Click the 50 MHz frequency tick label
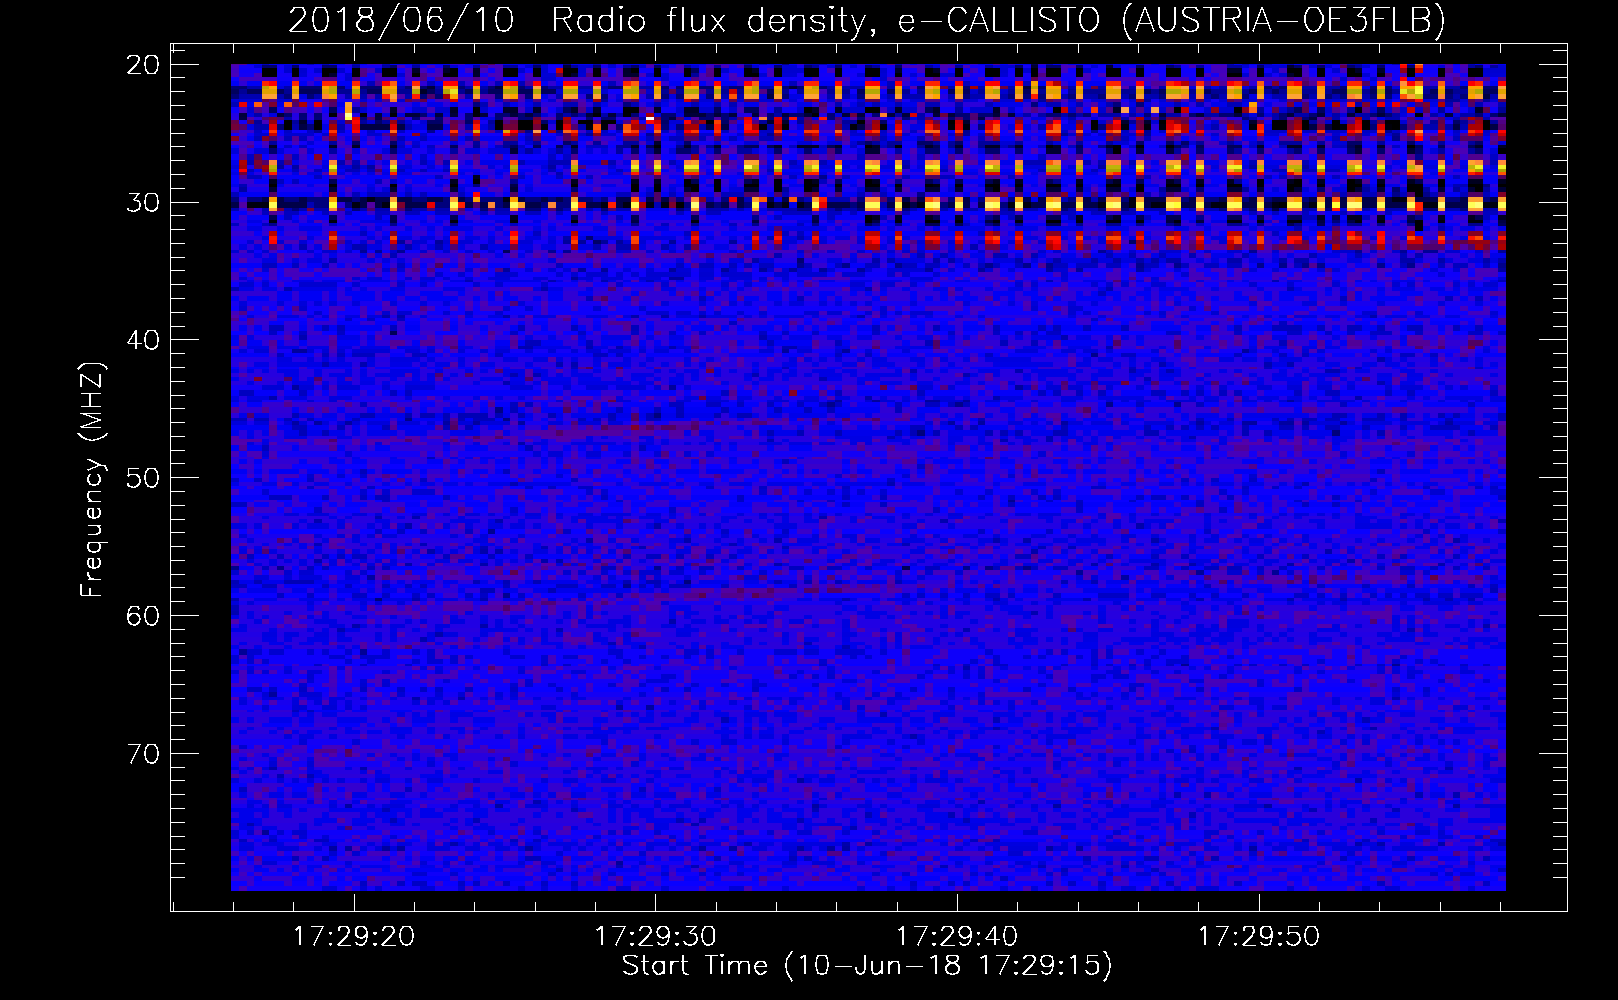Image resolution: width=1618 pixels, height=1000 pixels. (143, 478)
